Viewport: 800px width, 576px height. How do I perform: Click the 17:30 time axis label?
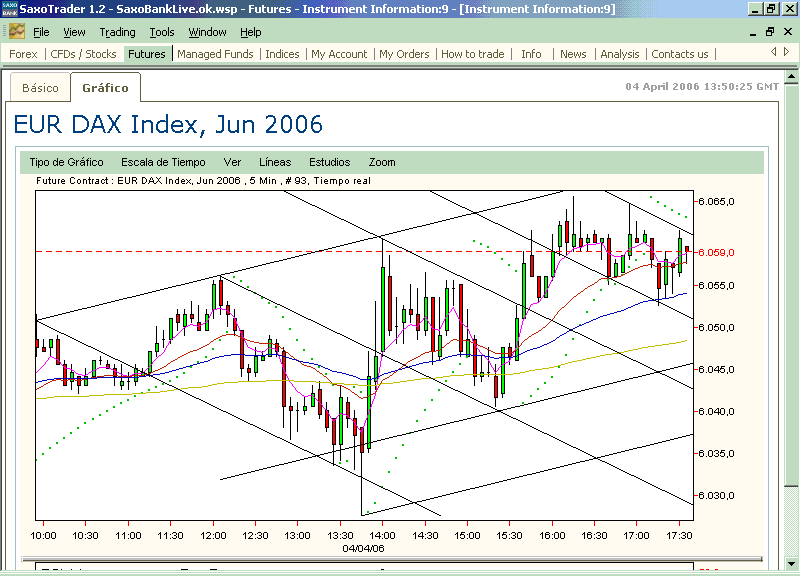679,536
